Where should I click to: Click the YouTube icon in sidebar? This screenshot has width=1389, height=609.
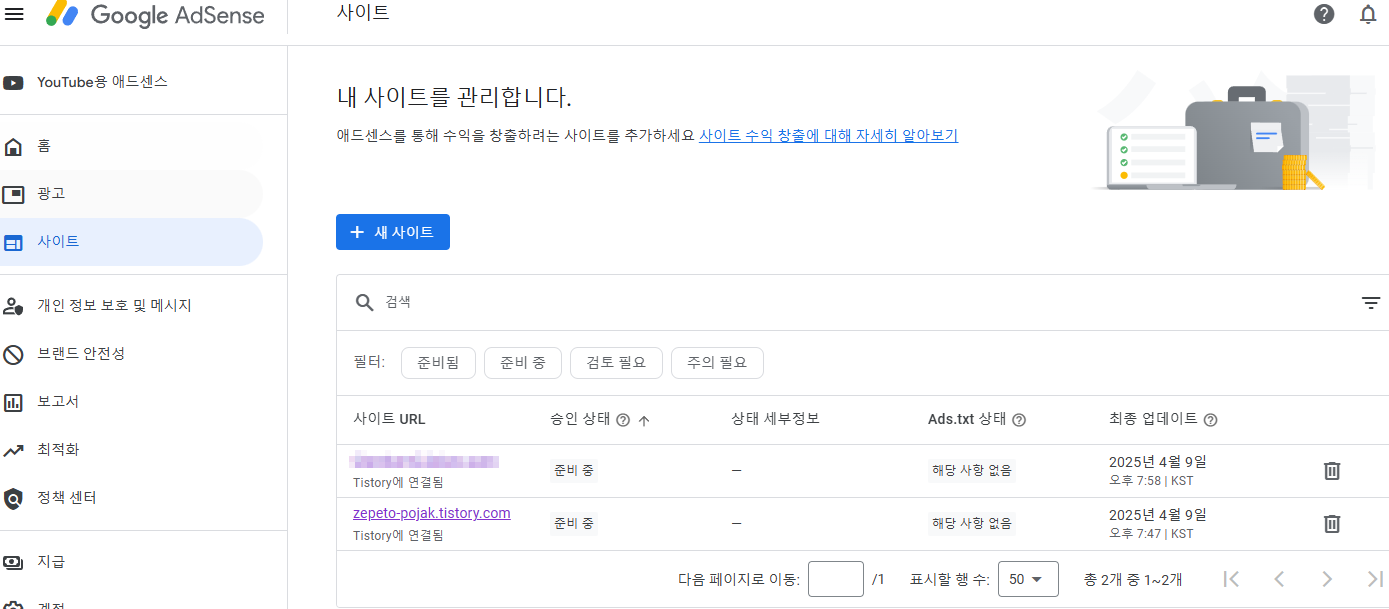click(13, 82)
